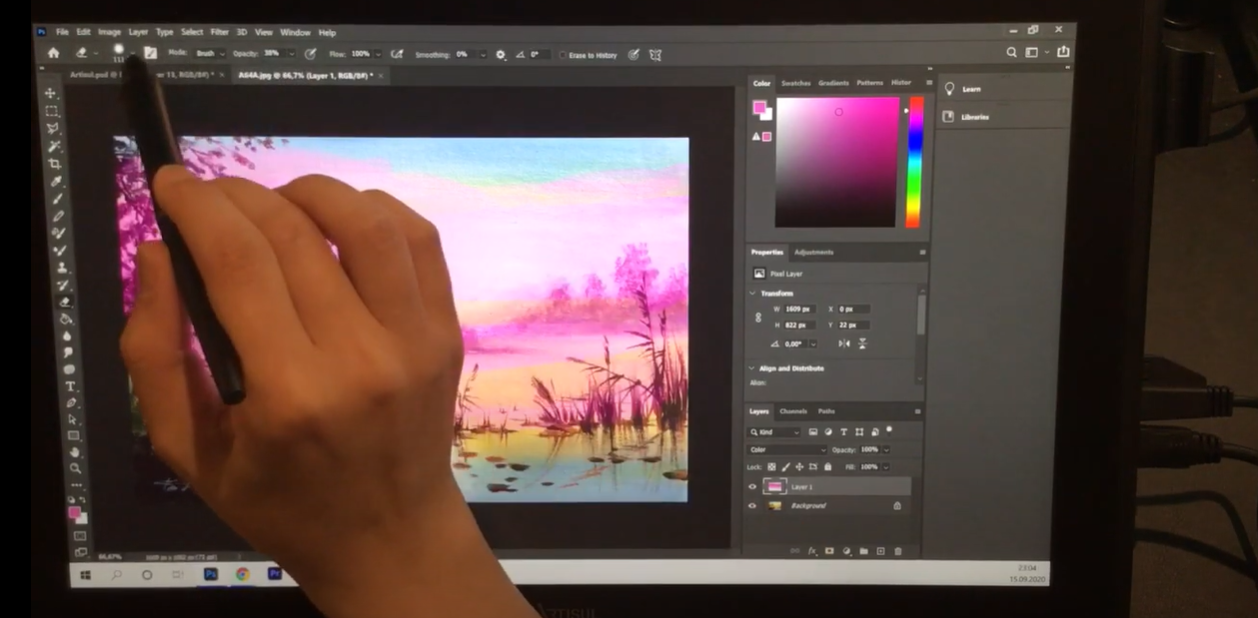Select the Hand tool
1258x618 pixels.
tap(74, 452)
